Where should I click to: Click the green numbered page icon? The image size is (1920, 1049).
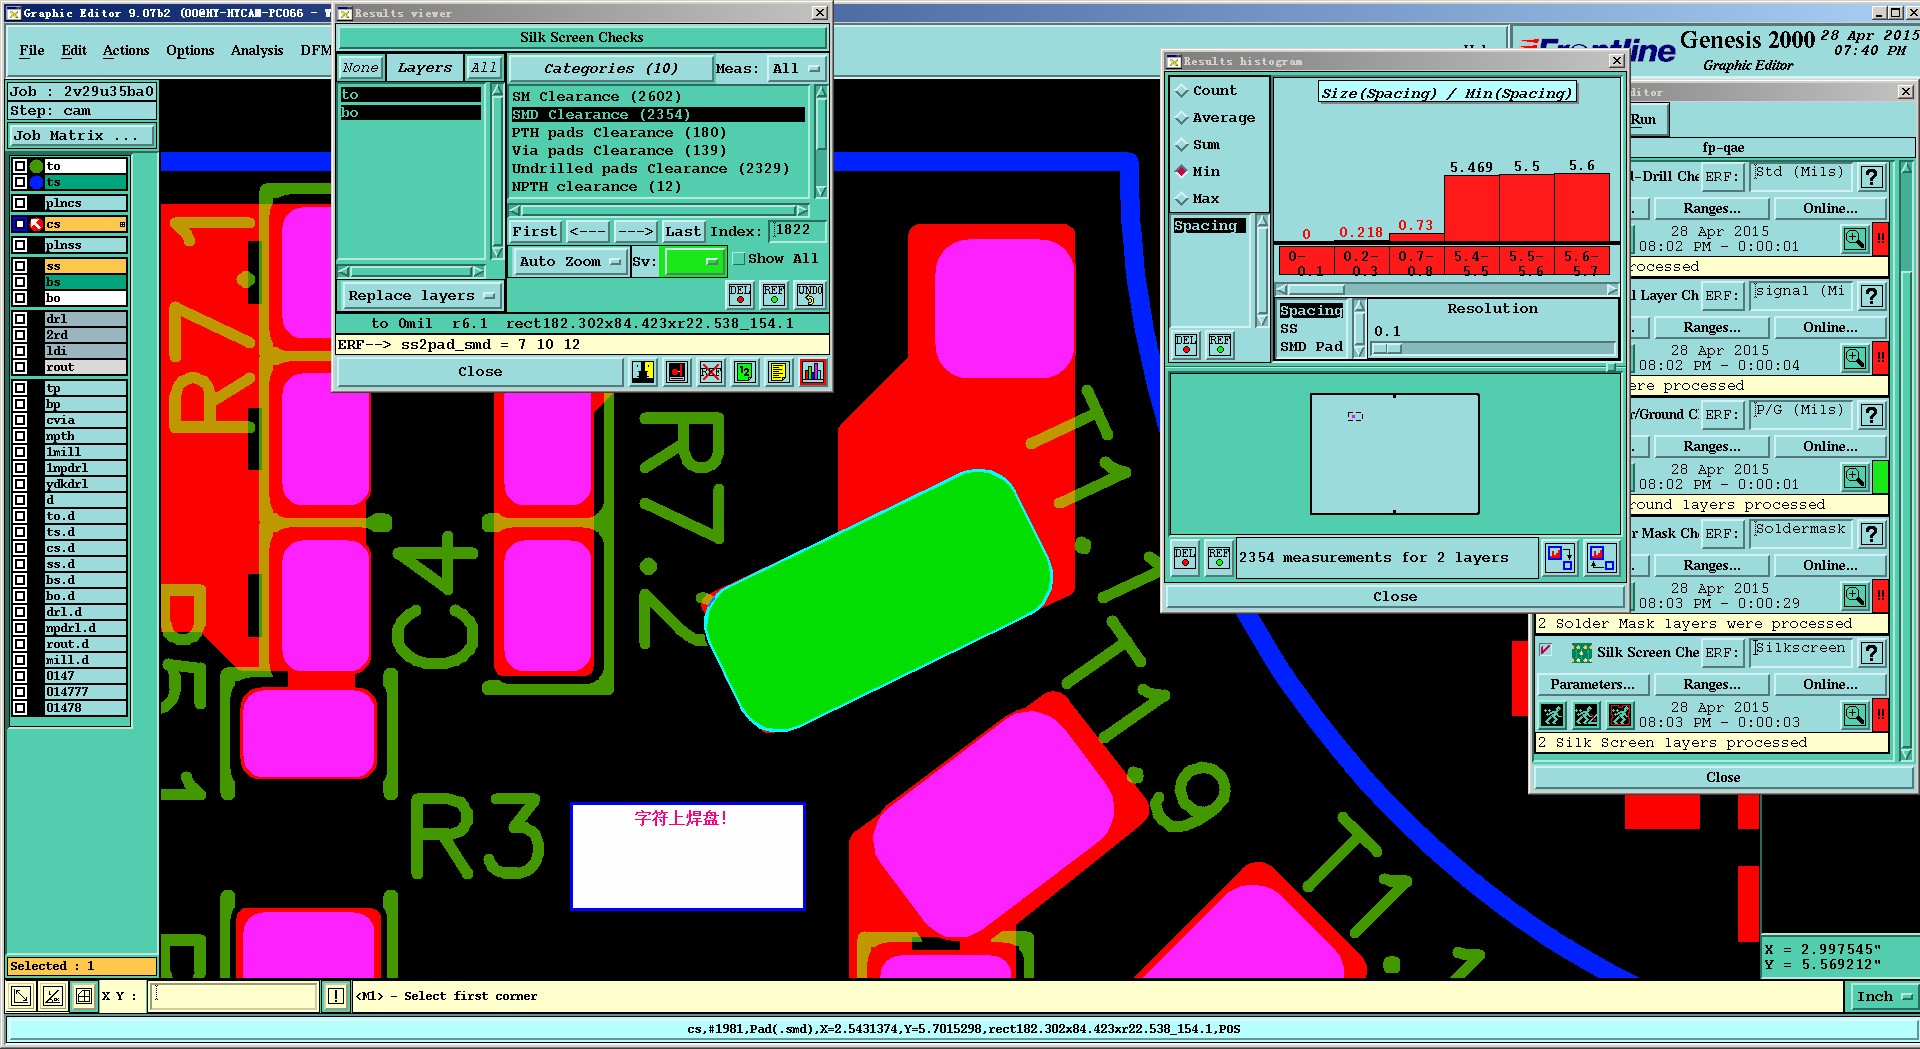[745, 372]
